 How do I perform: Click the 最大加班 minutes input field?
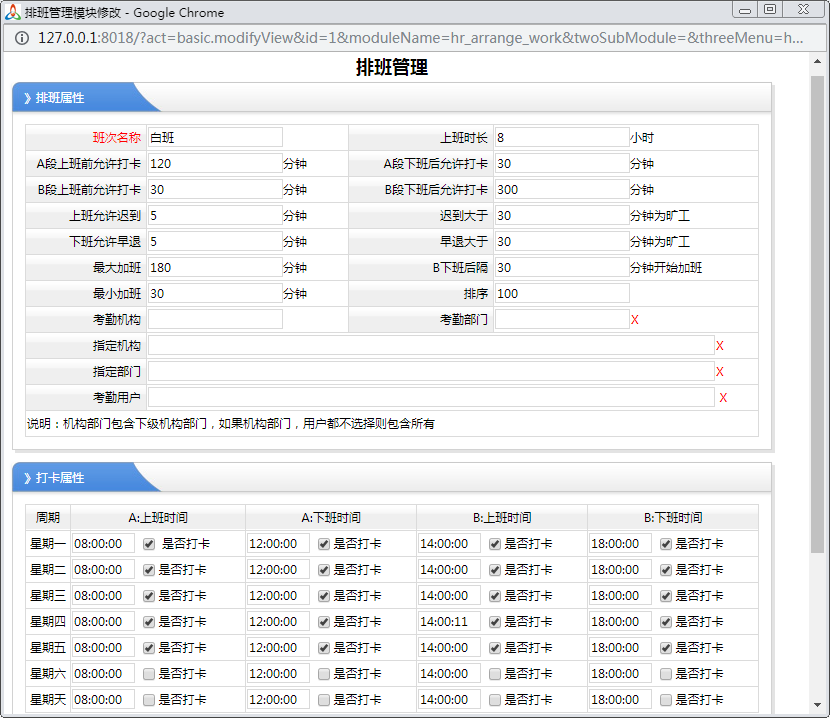215,268
